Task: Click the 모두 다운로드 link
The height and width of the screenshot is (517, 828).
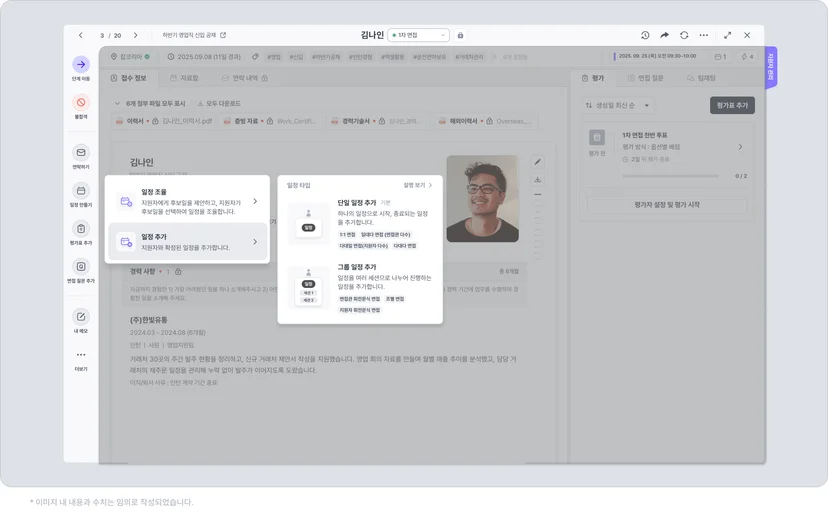Action: tap(219, 104)
